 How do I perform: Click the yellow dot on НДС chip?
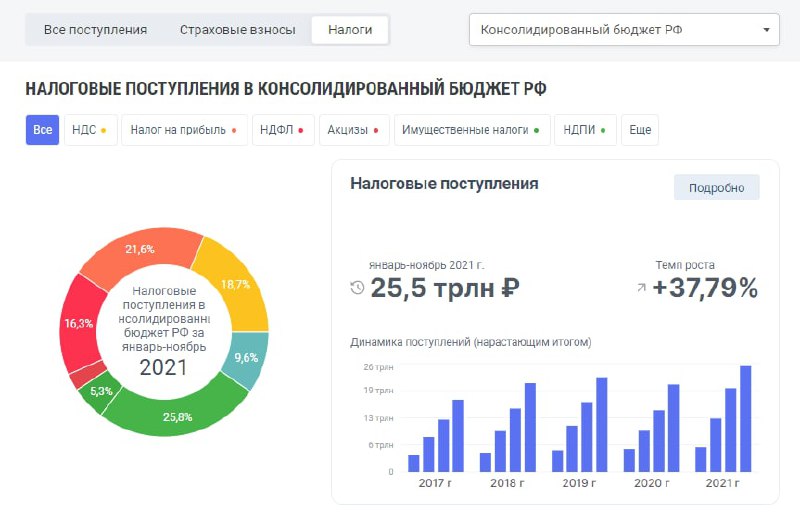(104, 130)
